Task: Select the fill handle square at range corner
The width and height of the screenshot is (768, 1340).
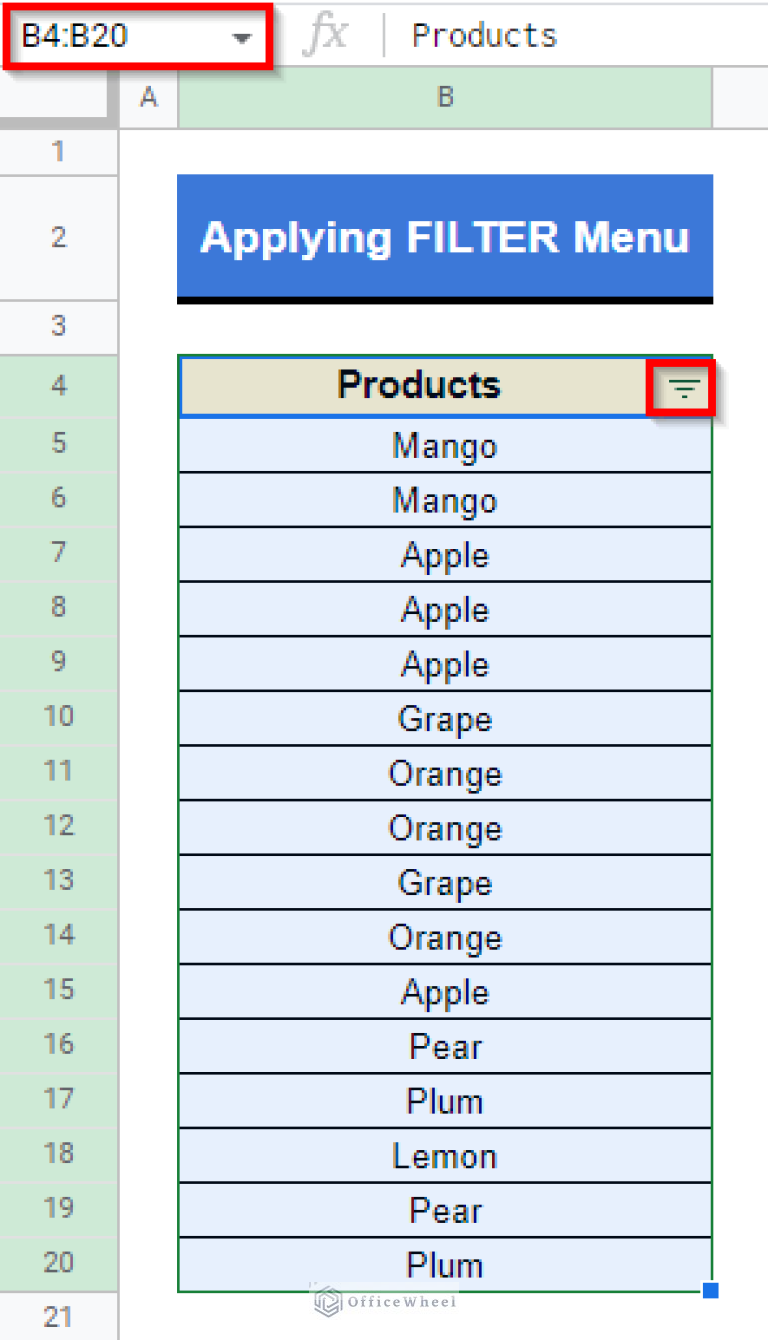Action: pos(713,1291)
